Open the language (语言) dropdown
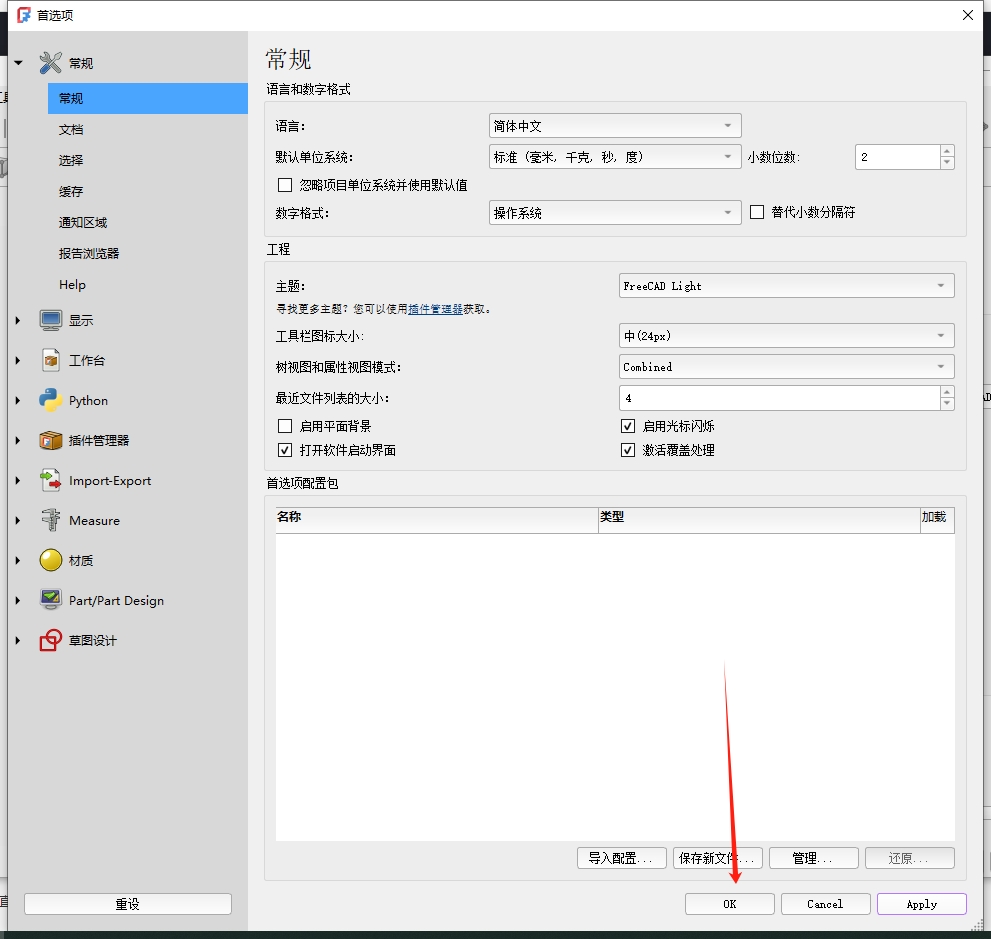 pyautogui.click(x=614, y=126)
